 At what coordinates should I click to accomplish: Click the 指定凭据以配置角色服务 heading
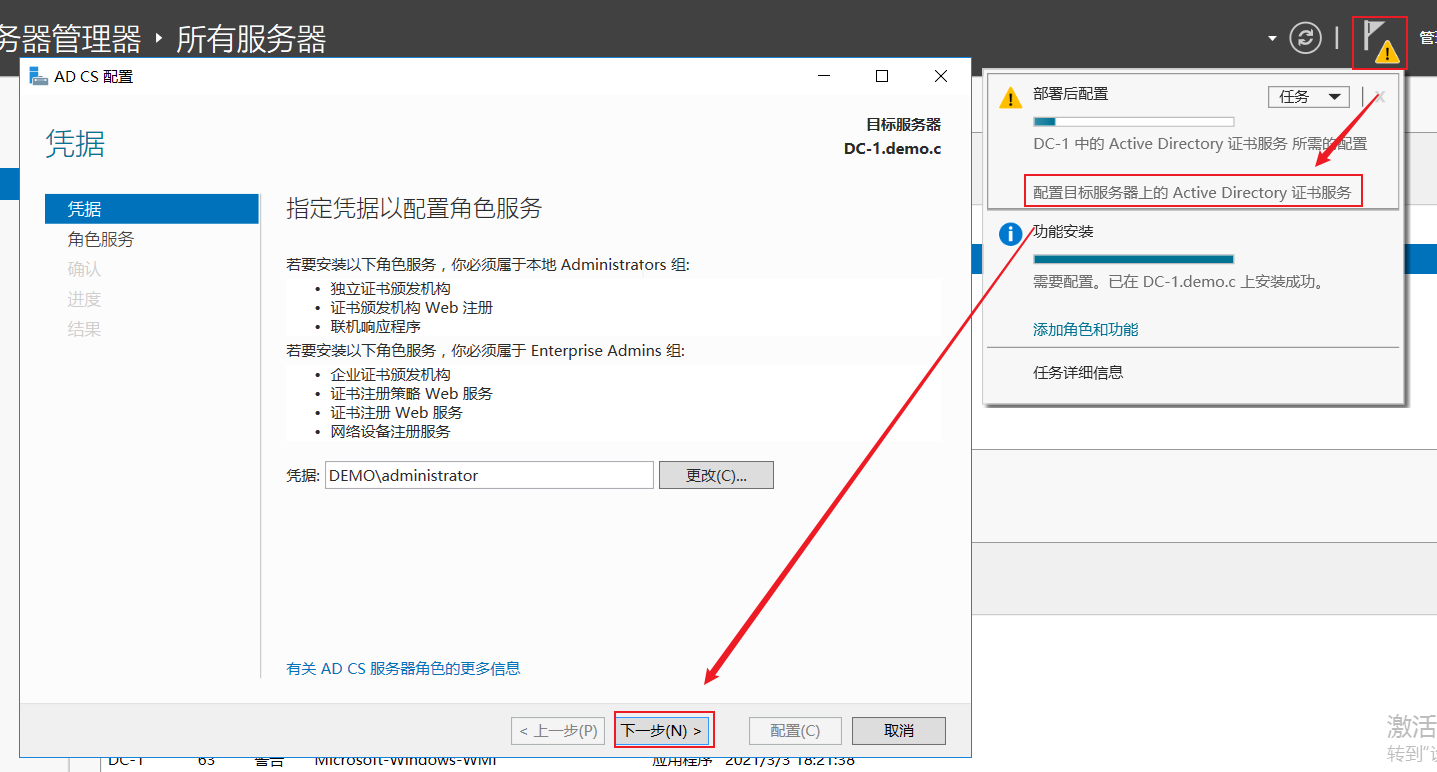point(414,208)
